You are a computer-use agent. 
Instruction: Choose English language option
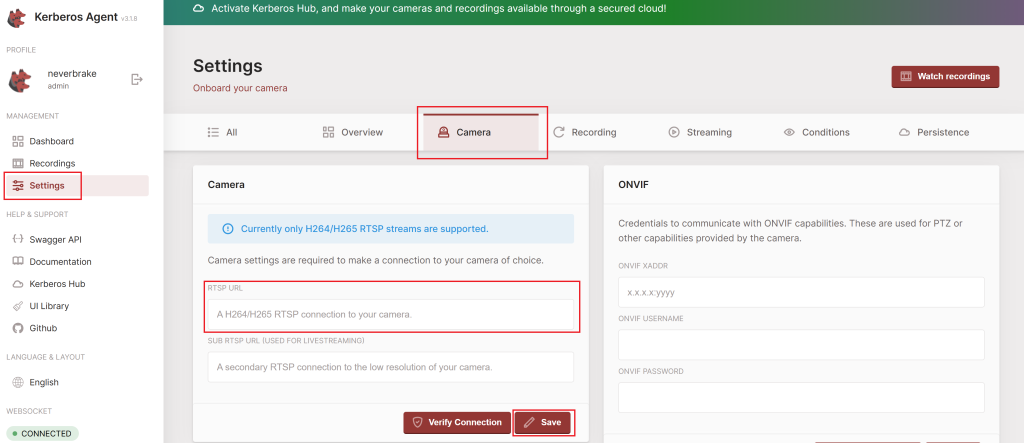coord(44,382)
